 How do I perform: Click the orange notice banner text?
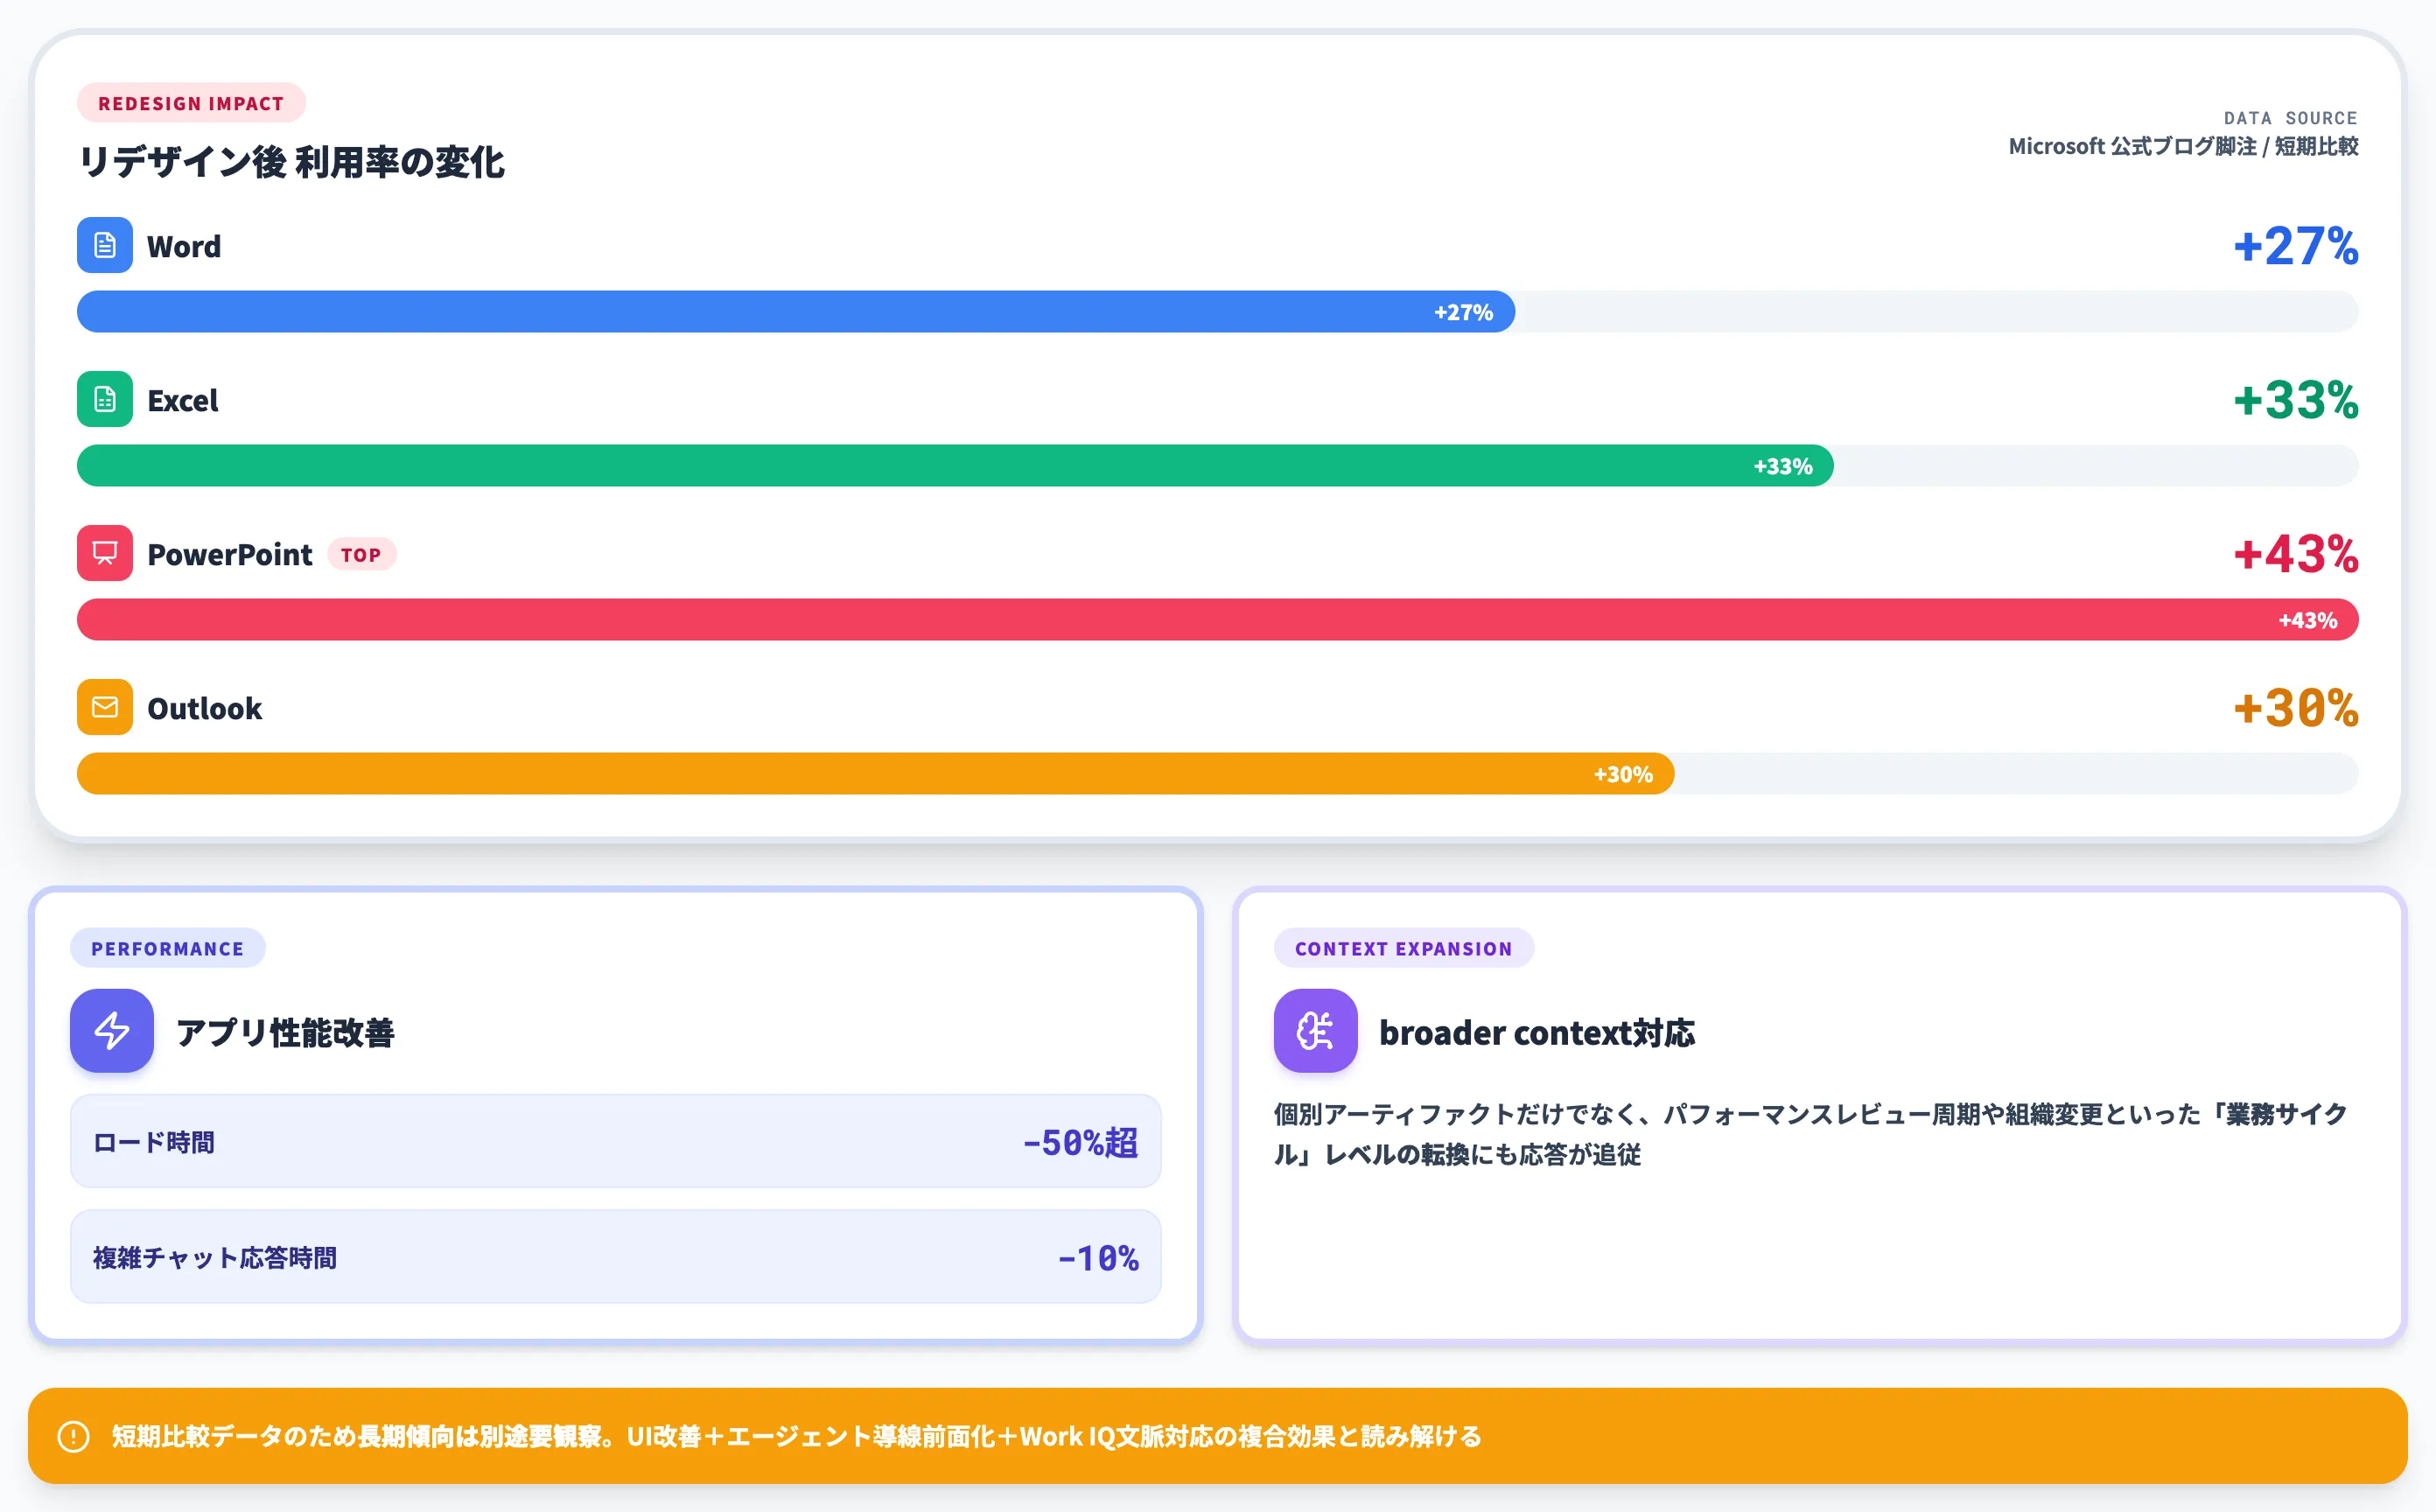796,1436
